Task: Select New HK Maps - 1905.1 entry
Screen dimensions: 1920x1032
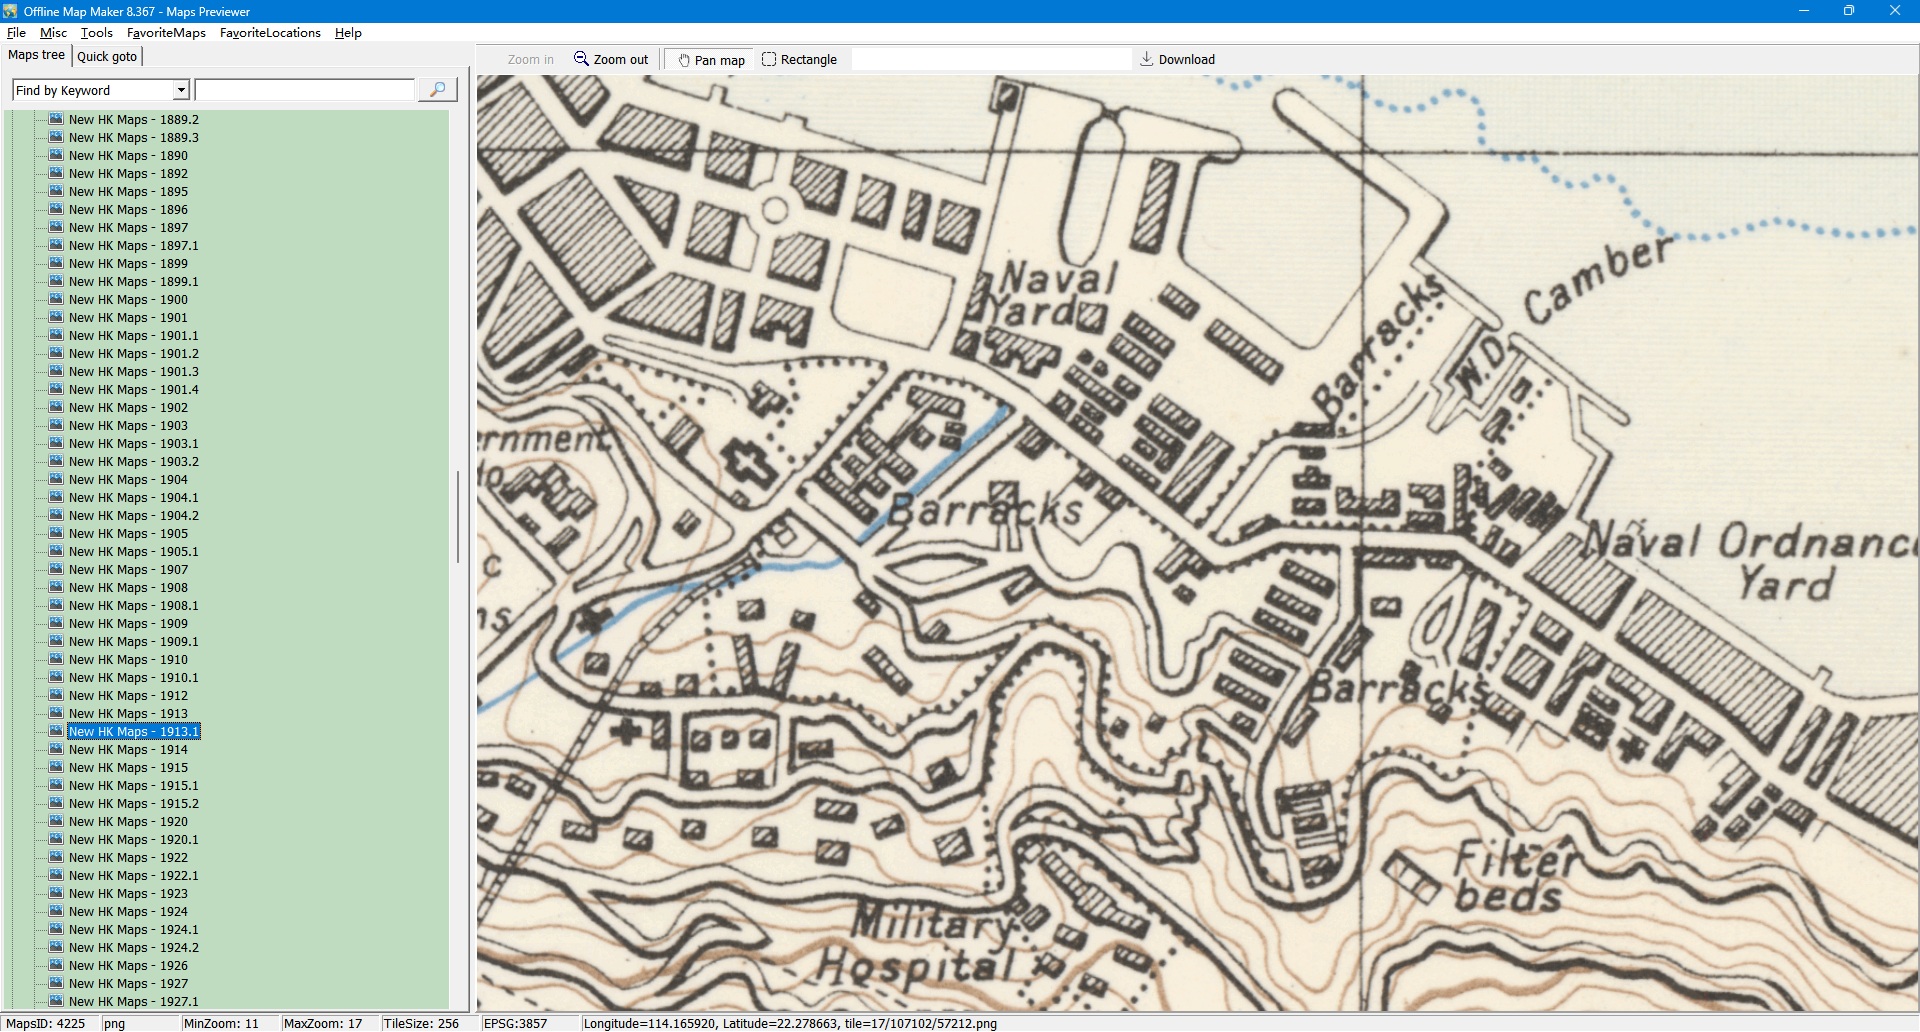Action: tap(133, 552)
